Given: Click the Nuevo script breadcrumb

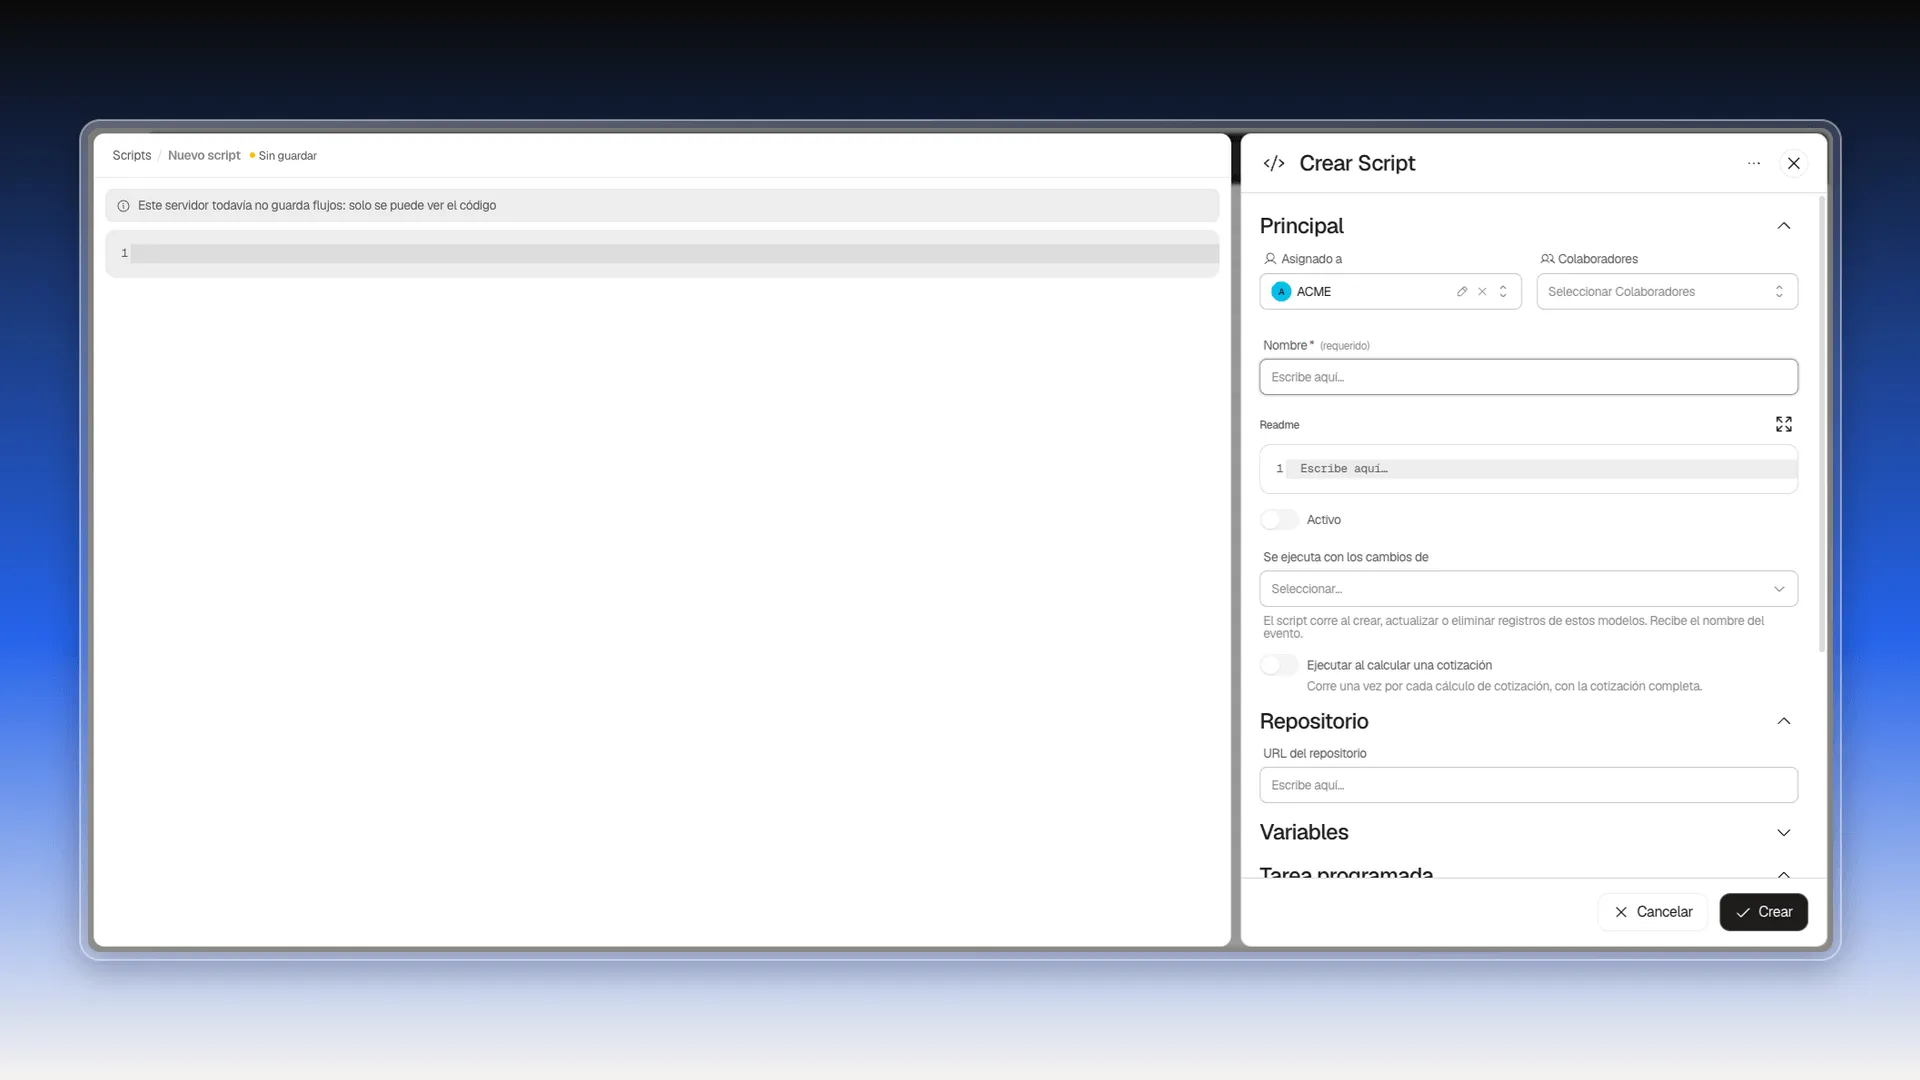Looking at the screenshot, I should [x=204, y=155].
